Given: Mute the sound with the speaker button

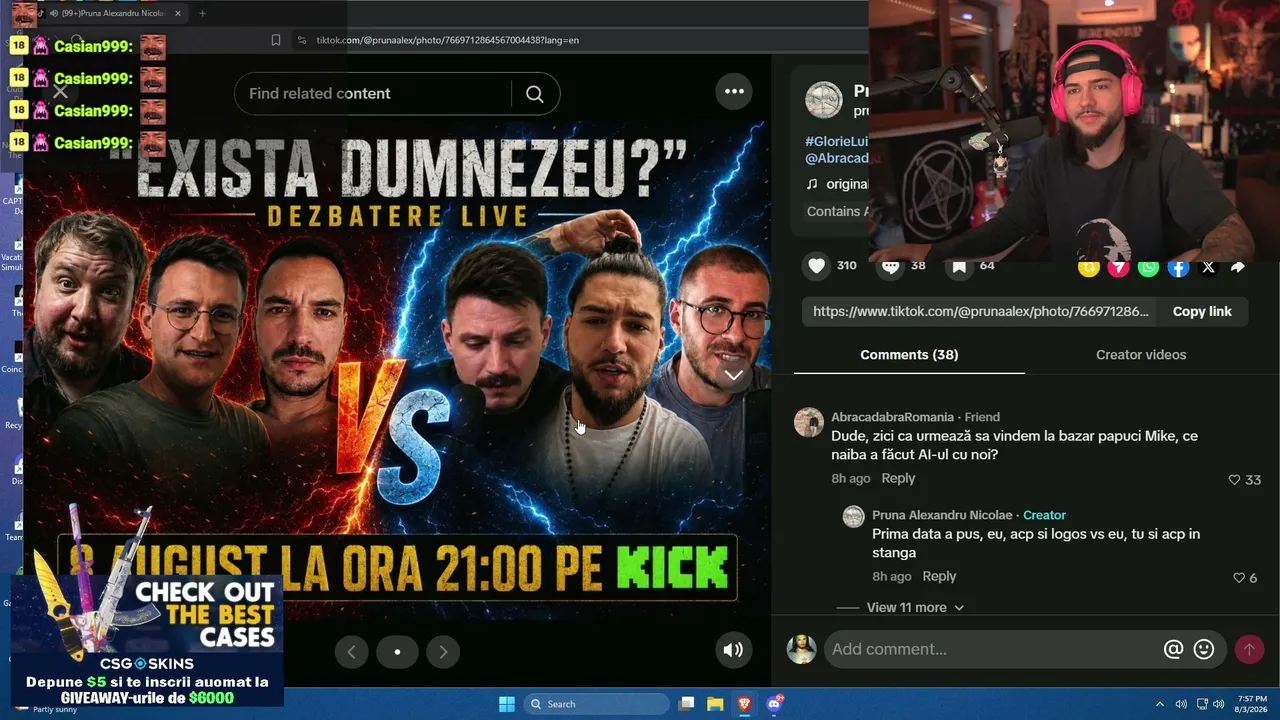Looking at the screenshot, I should (x=734, y=650).
